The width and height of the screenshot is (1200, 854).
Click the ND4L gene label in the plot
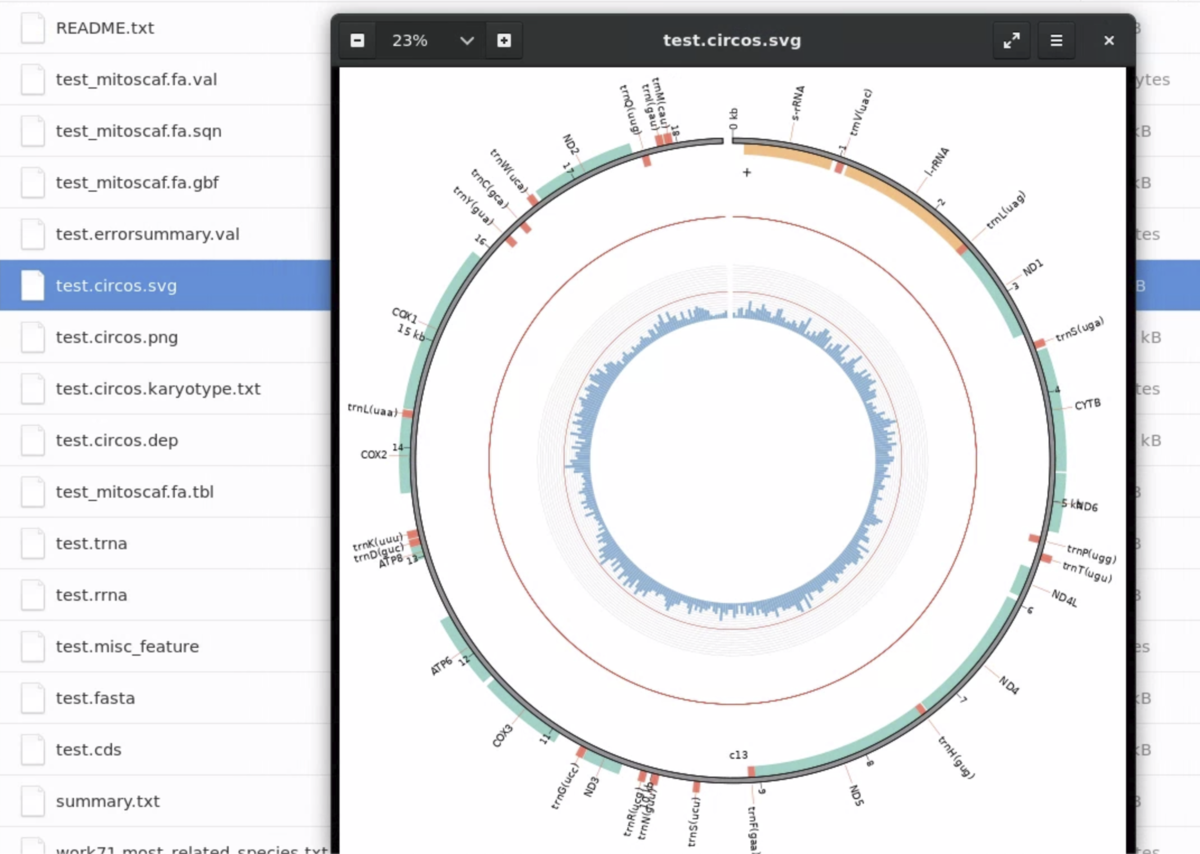click(1064, 597)
